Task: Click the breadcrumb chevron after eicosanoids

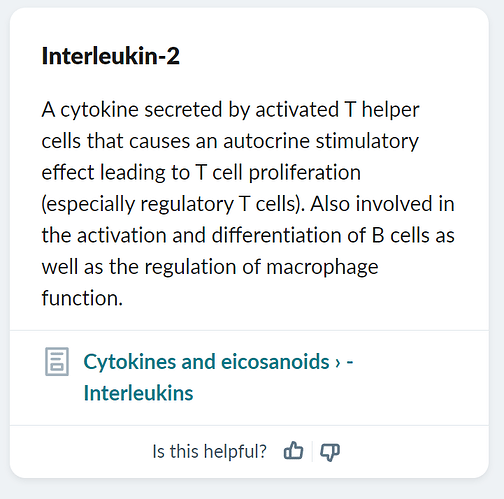Action: coord(338,363)
